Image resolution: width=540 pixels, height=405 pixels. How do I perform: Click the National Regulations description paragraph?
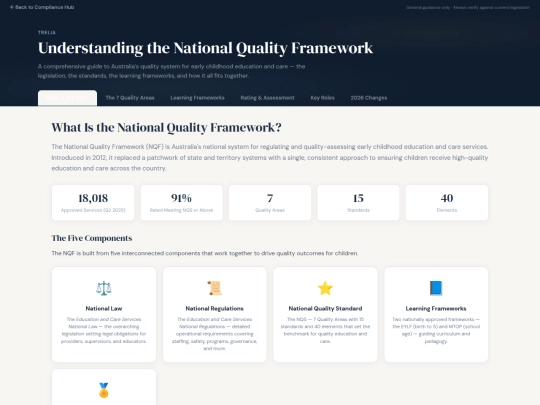(x=215, y=334)
